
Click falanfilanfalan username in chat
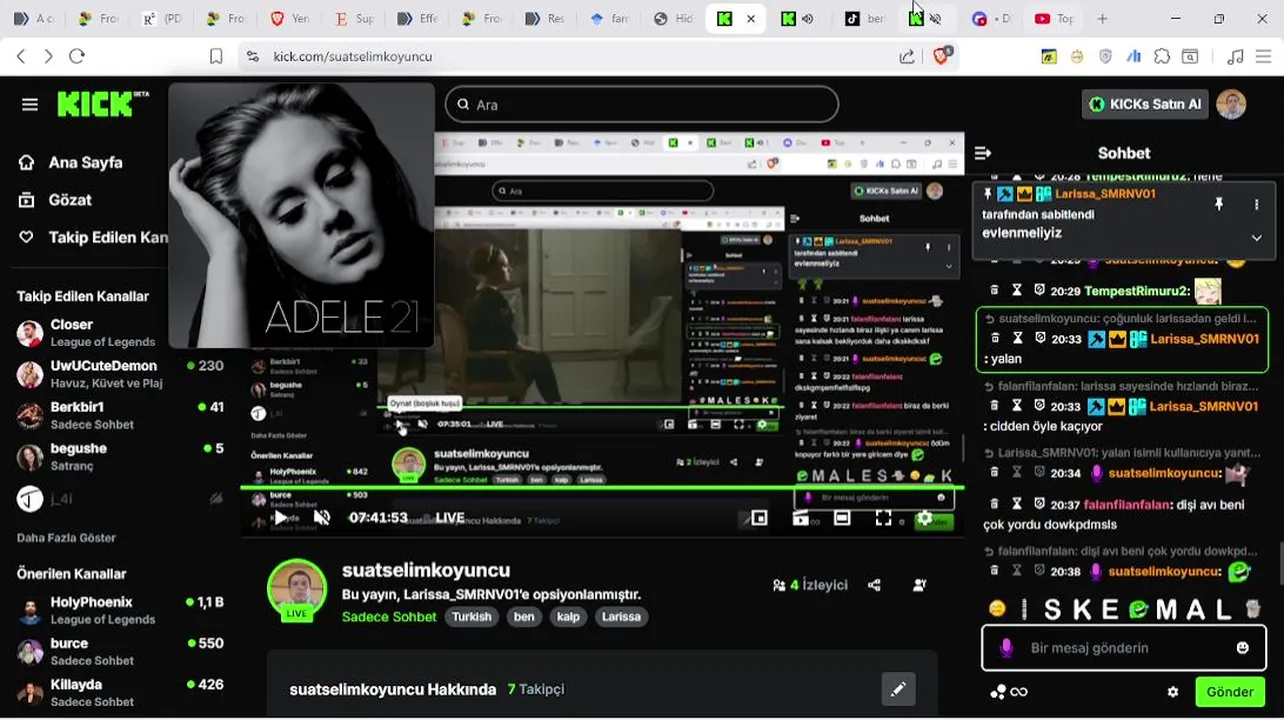[1126, 505]
